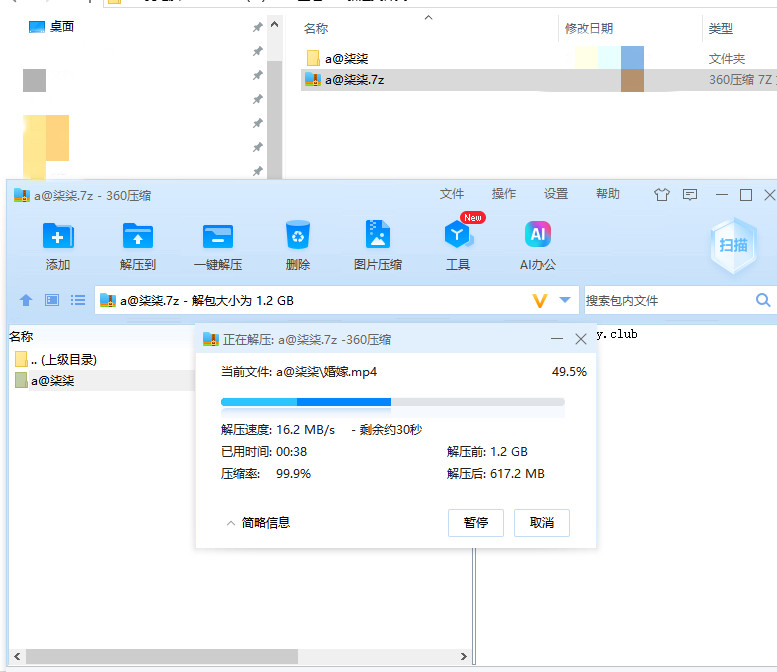
Task: Click the pin icon next to 桌面
Action: [258, 27]
